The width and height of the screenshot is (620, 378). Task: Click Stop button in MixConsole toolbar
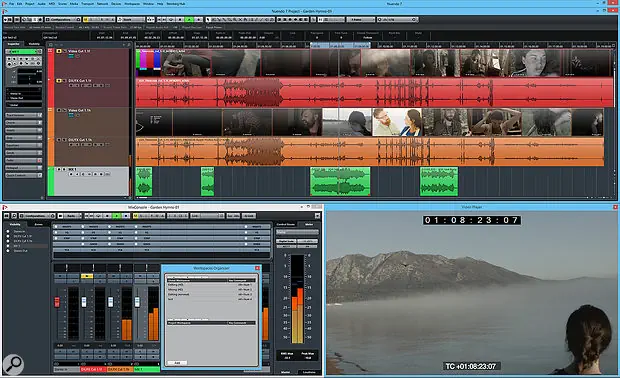(107, 216)
